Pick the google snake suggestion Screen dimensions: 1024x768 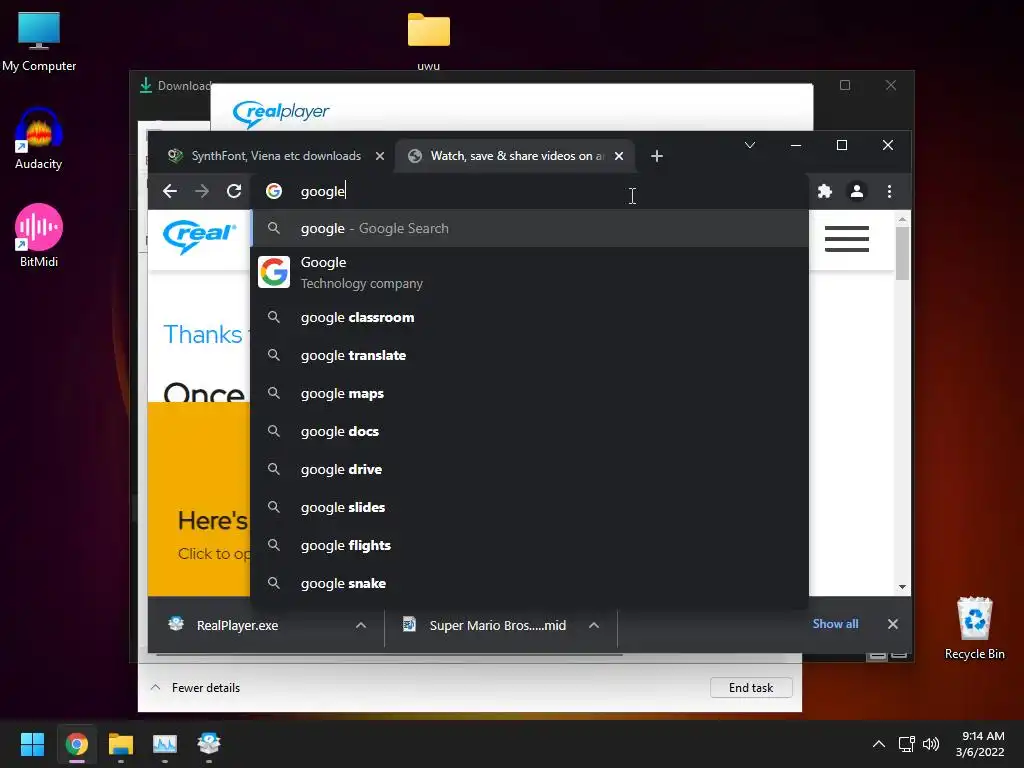pyautogui.click(x=529, y=583)
